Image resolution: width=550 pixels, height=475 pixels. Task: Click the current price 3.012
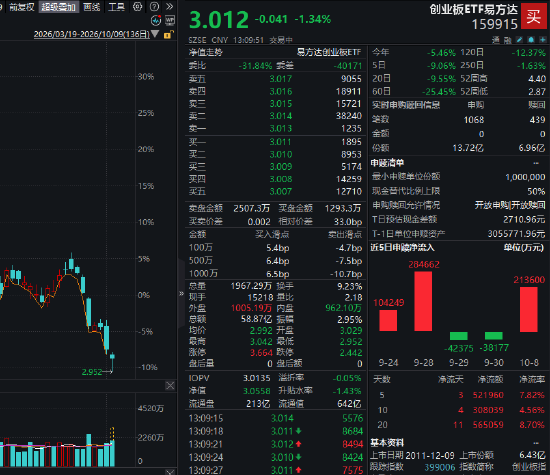(219, 19)
